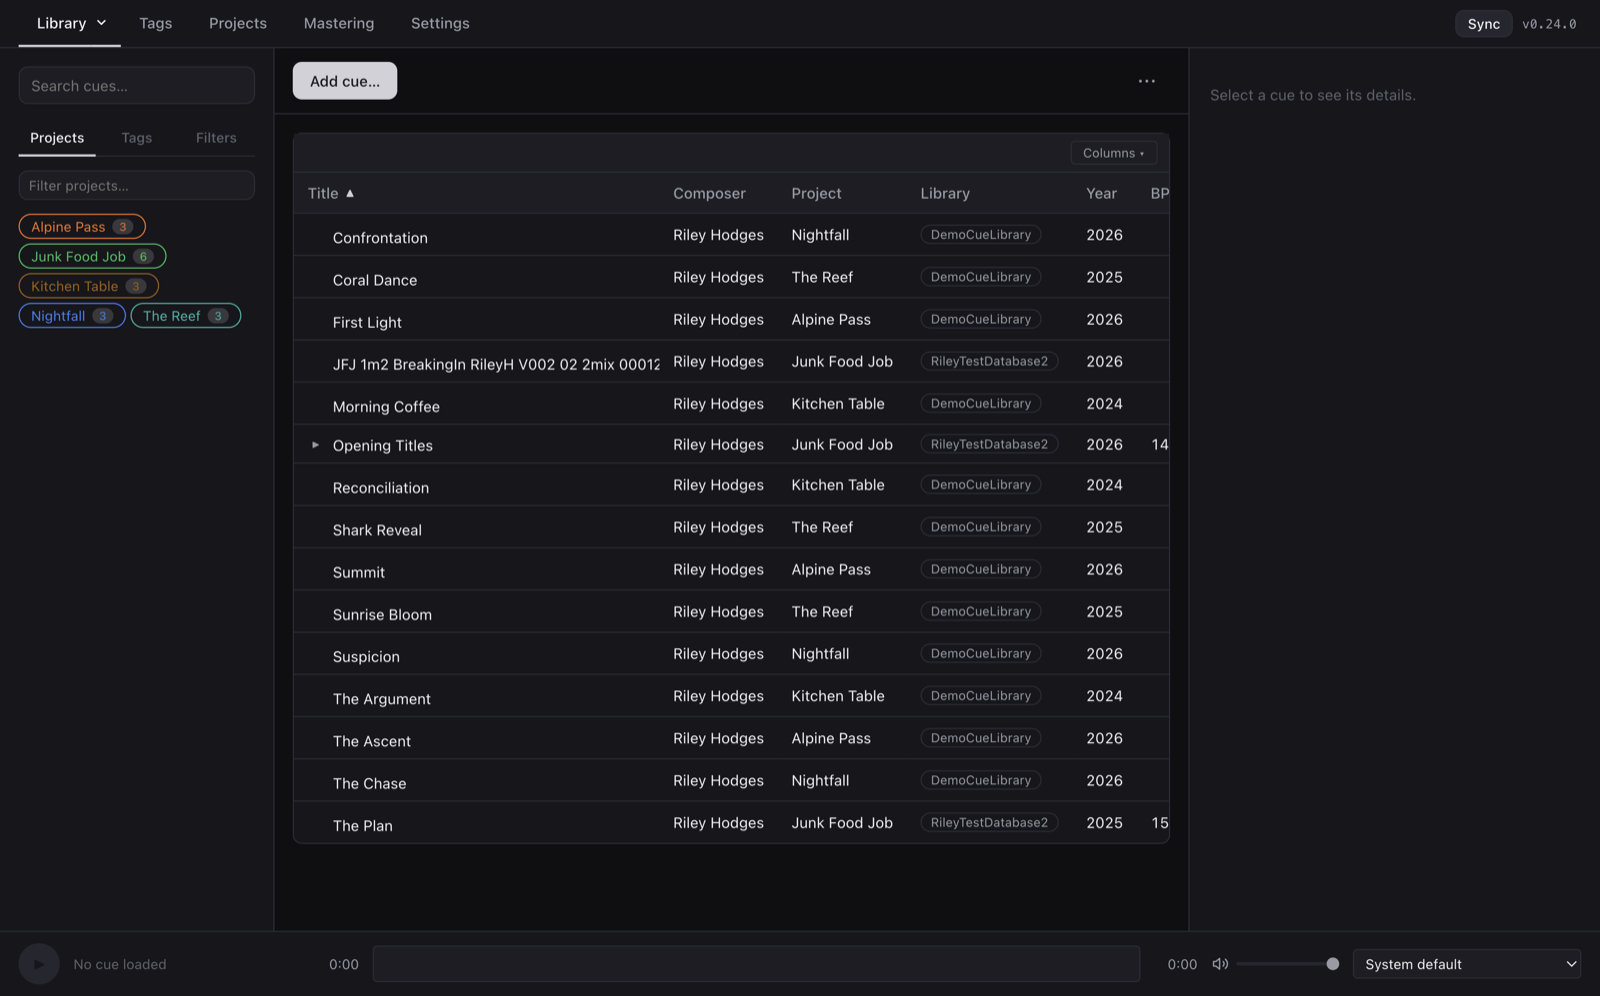The height and width of the screenshot is (996, 1600).
Task: Select the sidebar Tags tab
Action: pyautogui.click(x=137, y=138)
